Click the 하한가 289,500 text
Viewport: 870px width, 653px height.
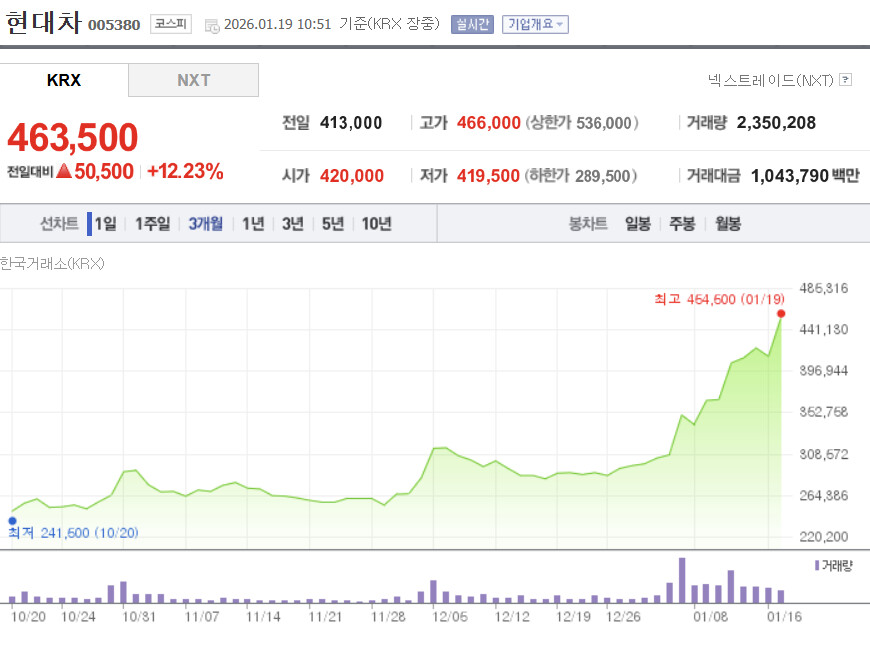coord(580,176)
